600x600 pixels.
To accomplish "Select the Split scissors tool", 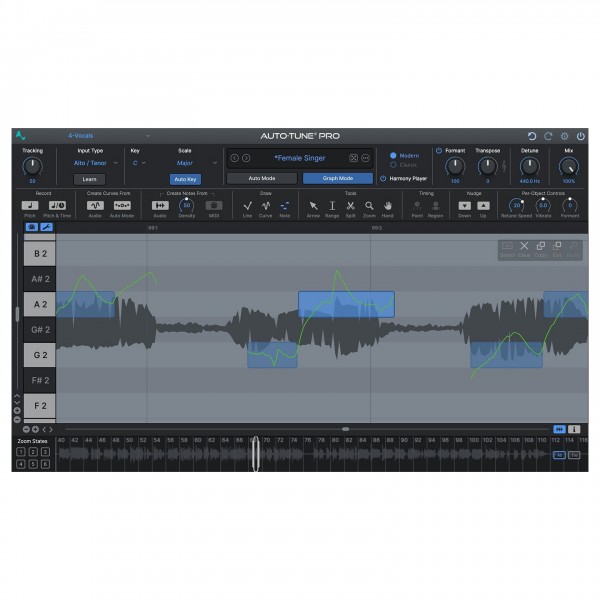I will (351, 206).
